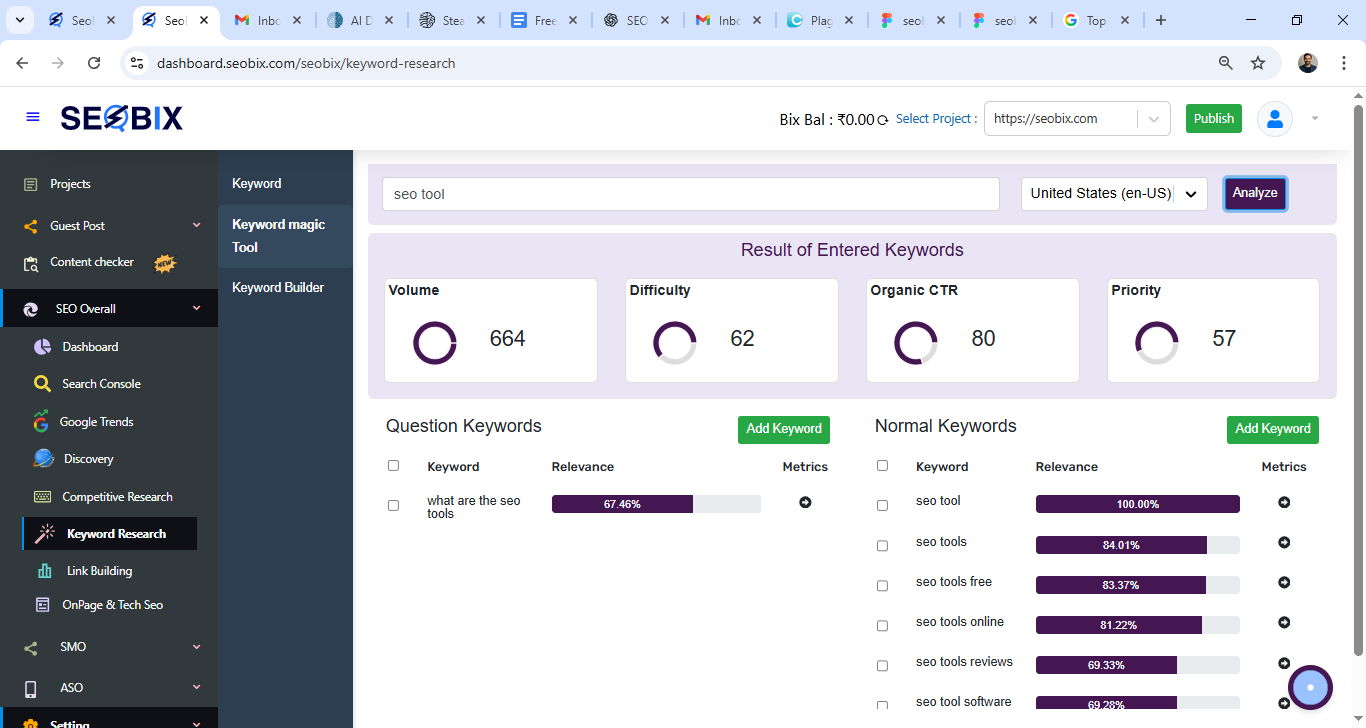Open Google Trends from the sidebar
This screenshot has width=1366, height=728.
96,422
